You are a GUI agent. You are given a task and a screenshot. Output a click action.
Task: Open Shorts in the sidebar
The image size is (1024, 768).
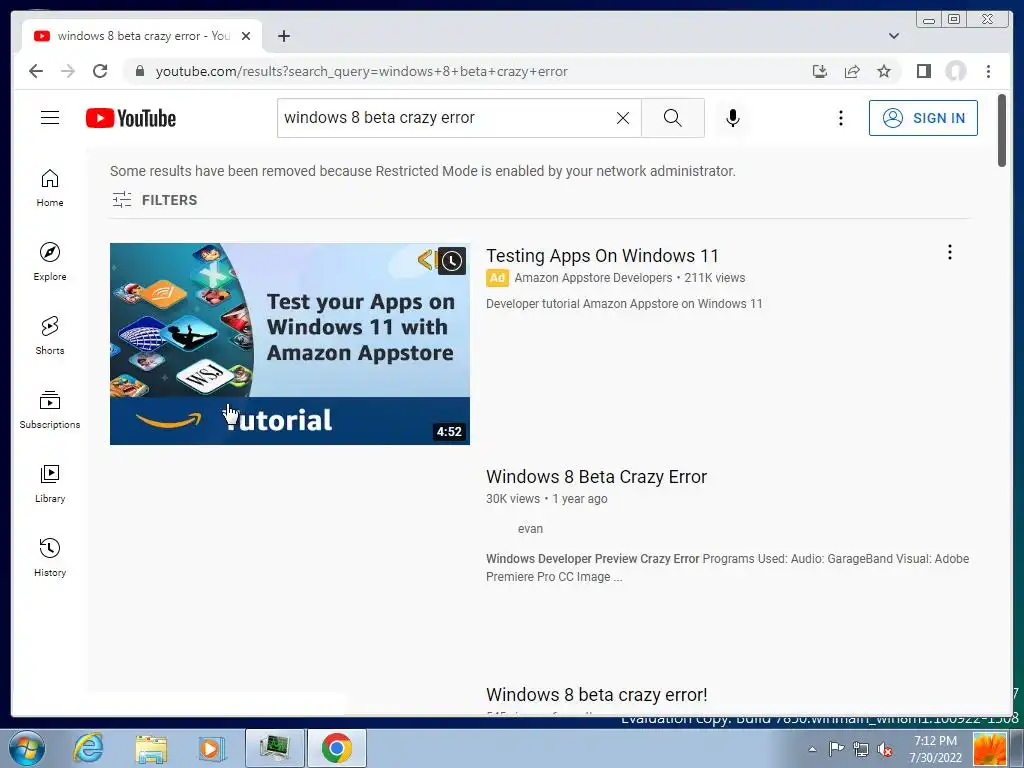tap(50, 336)
